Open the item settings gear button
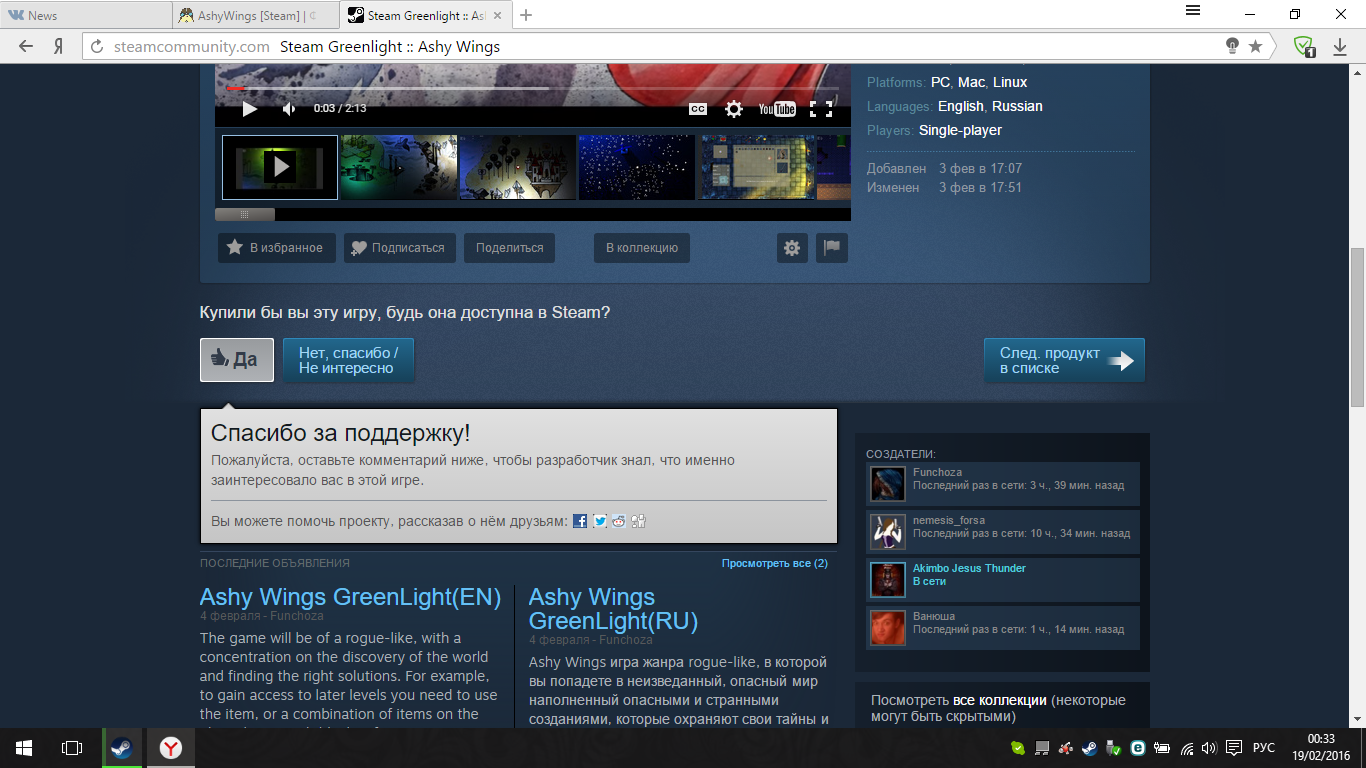The height and width of the screenshot is (768, 1366). (792, 248)
